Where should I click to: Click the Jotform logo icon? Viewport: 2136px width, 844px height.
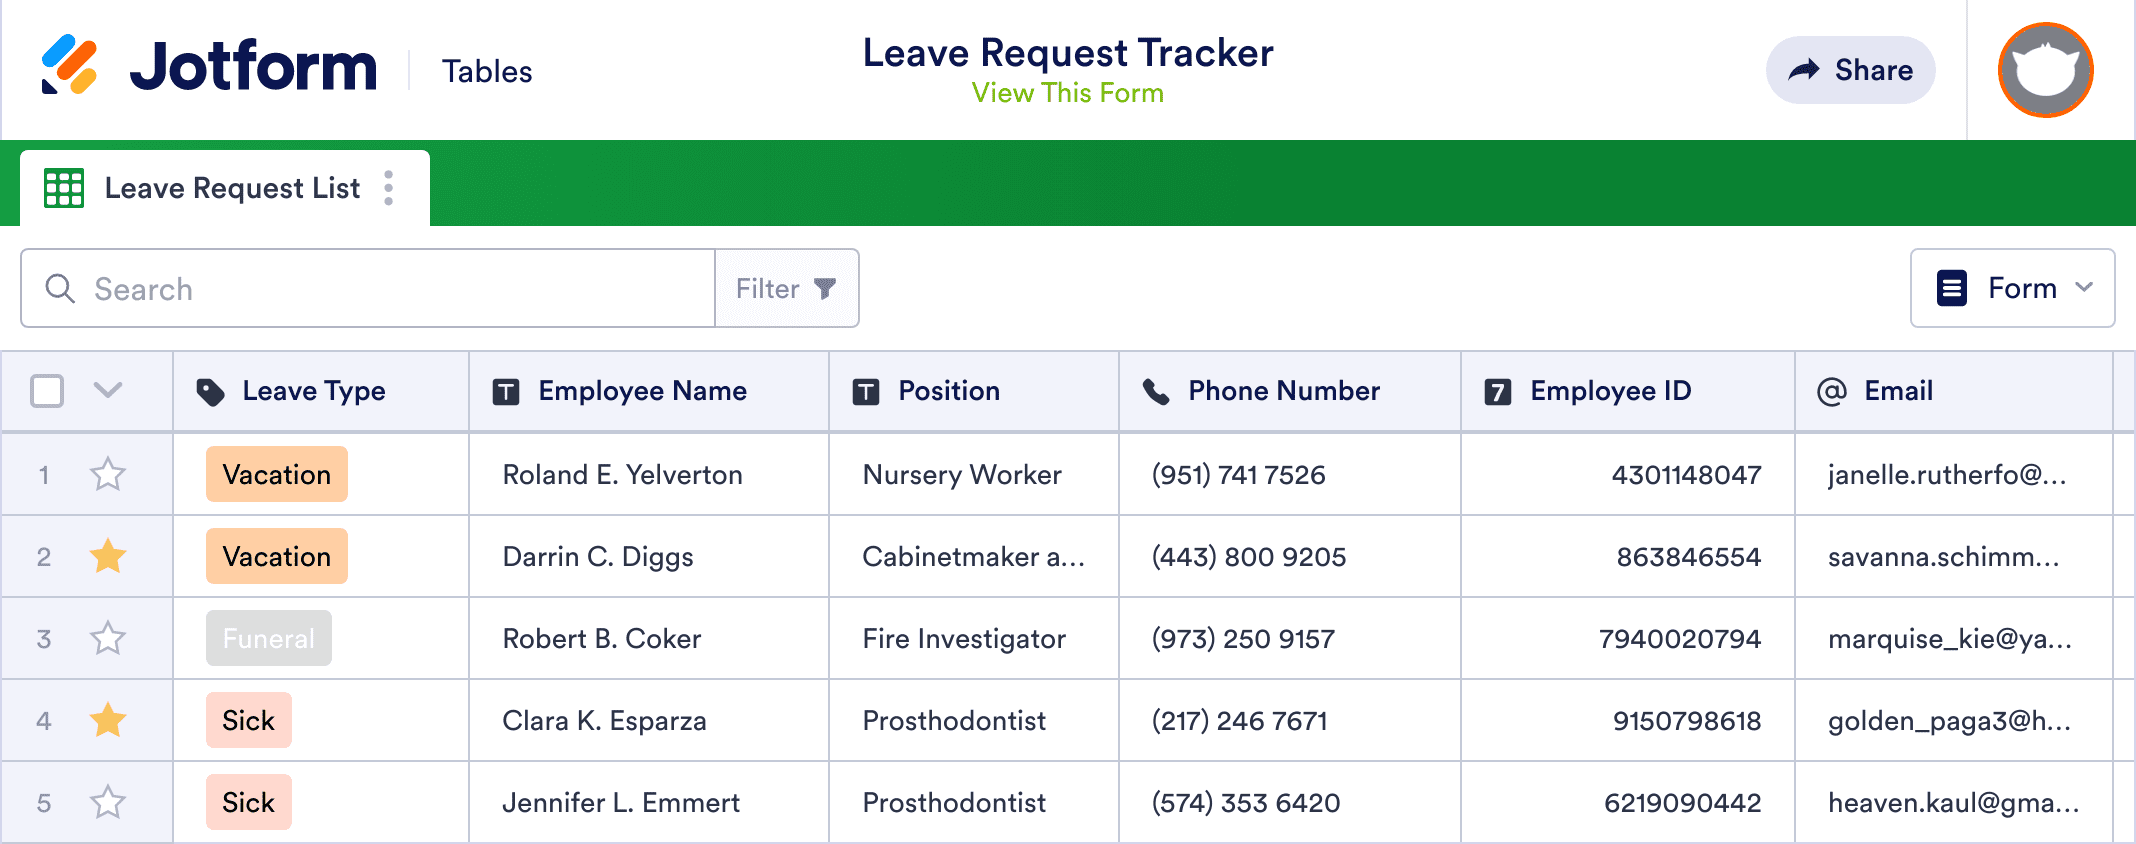click(69, 65)
